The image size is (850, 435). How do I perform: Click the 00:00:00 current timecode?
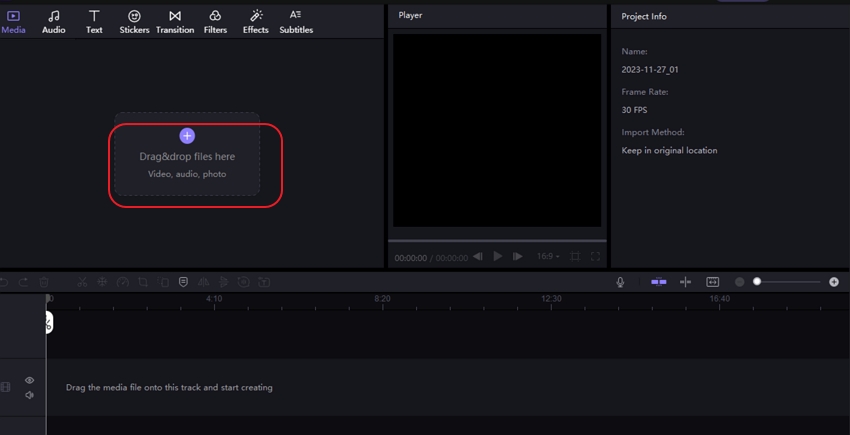click(410, 258)
